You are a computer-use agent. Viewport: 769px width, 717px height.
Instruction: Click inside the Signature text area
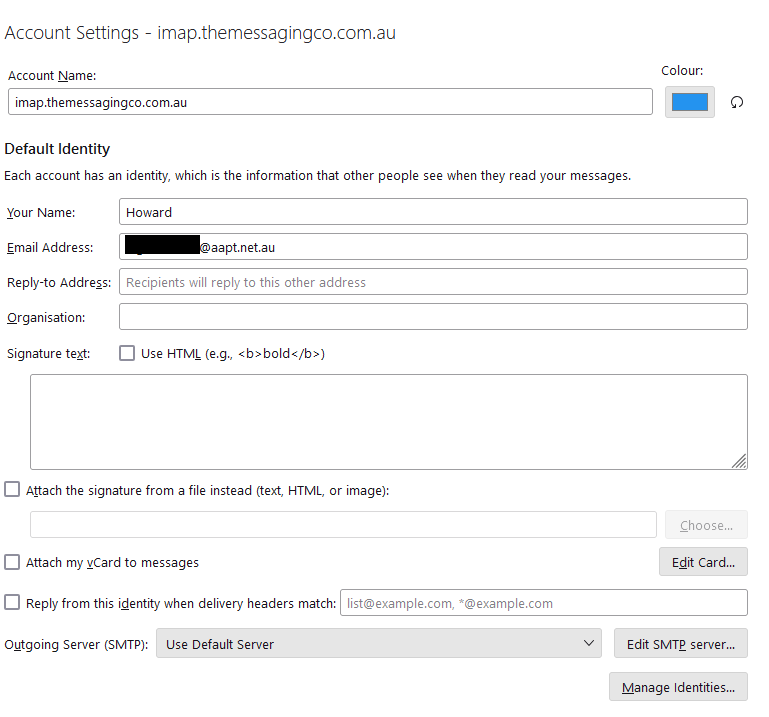point(388,421)
